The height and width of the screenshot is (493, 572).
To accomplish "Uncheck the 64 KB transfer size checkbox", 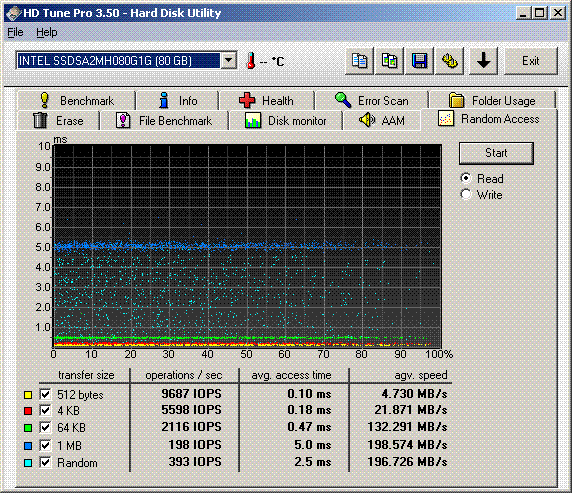I will pos(45,427).
